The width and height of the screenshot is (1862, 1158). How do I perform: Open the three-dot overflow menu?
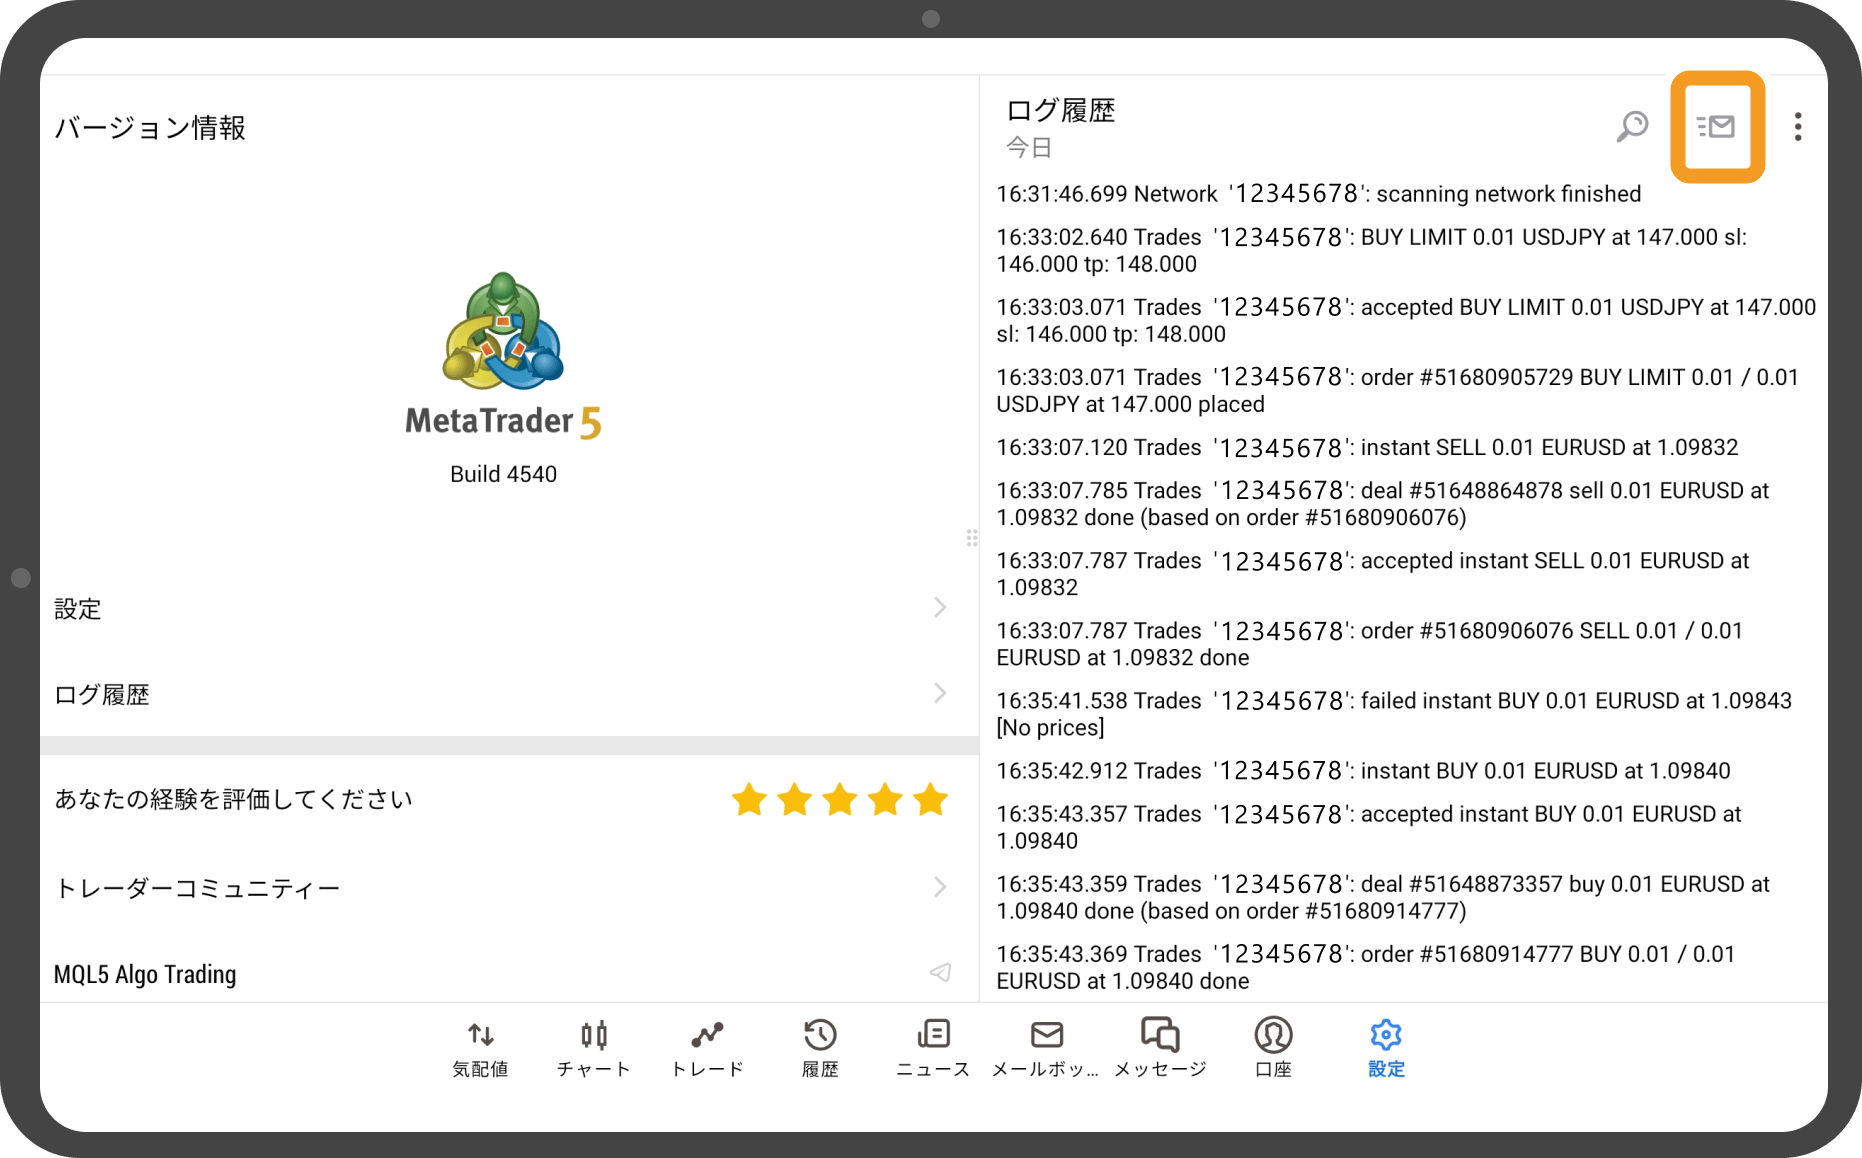pos(1798,127)
